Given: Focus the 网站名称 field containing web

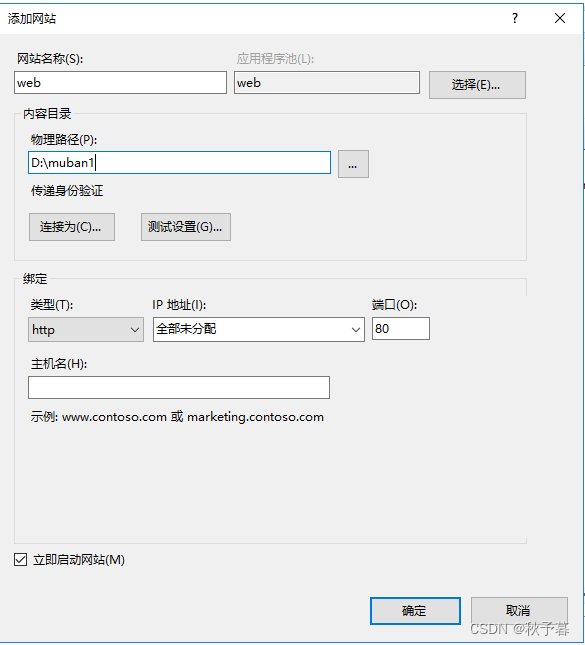Looking at the screenshot, I should point(121,83).
